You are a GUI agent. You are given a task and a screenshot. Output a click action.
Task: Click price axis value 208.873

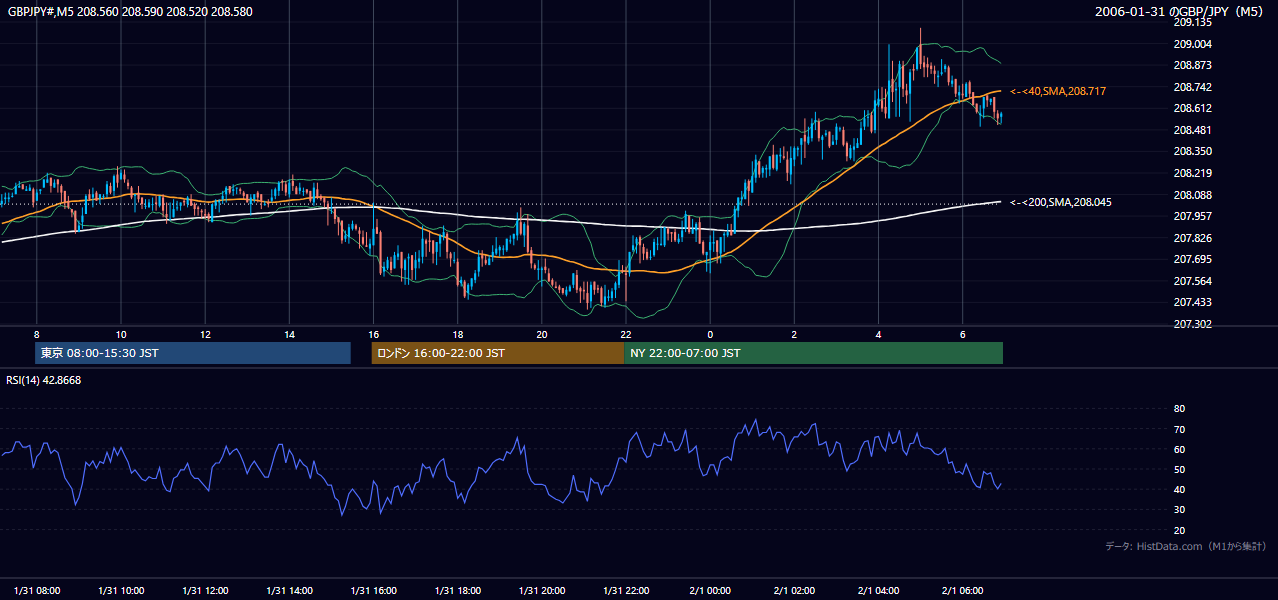[x=1192, y=65]
